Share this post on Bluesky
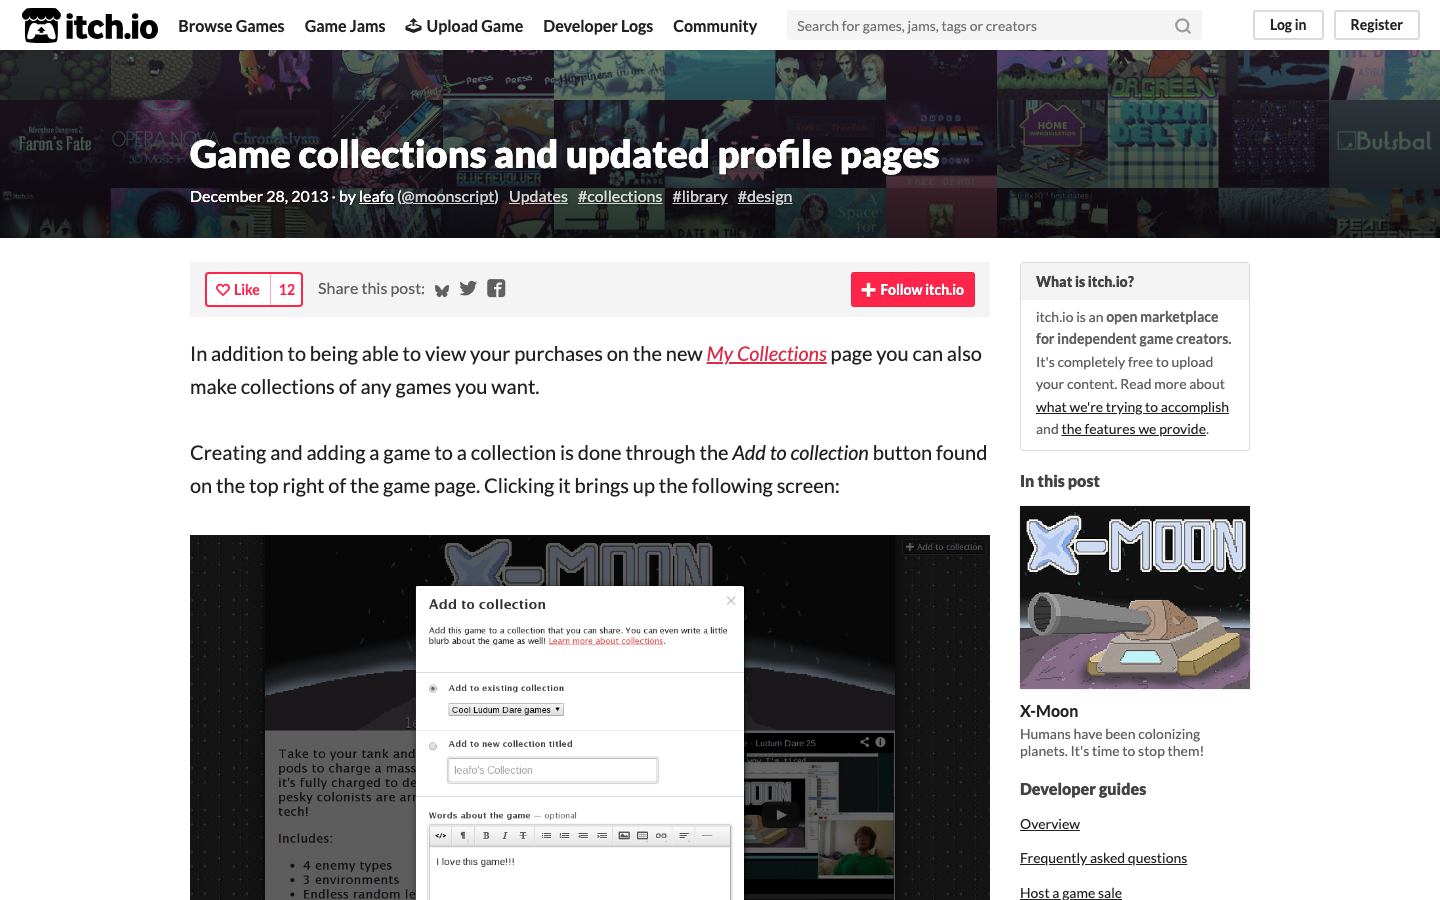This screenshot has width=1440, height=900. 442,290
